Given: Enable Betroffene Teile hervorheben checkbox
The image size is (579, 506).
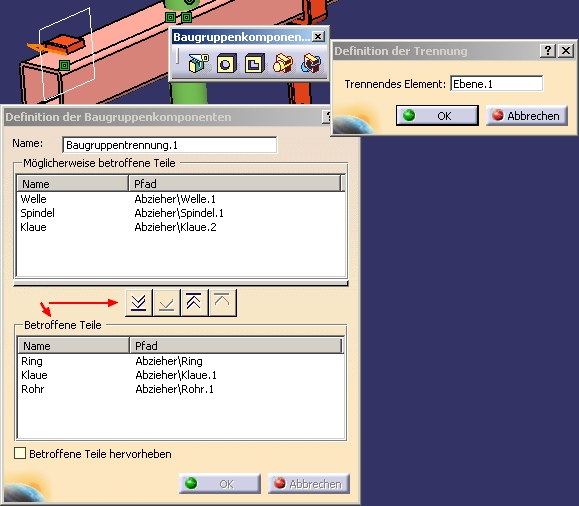Looking at the screenshot, I should point(20,453).
